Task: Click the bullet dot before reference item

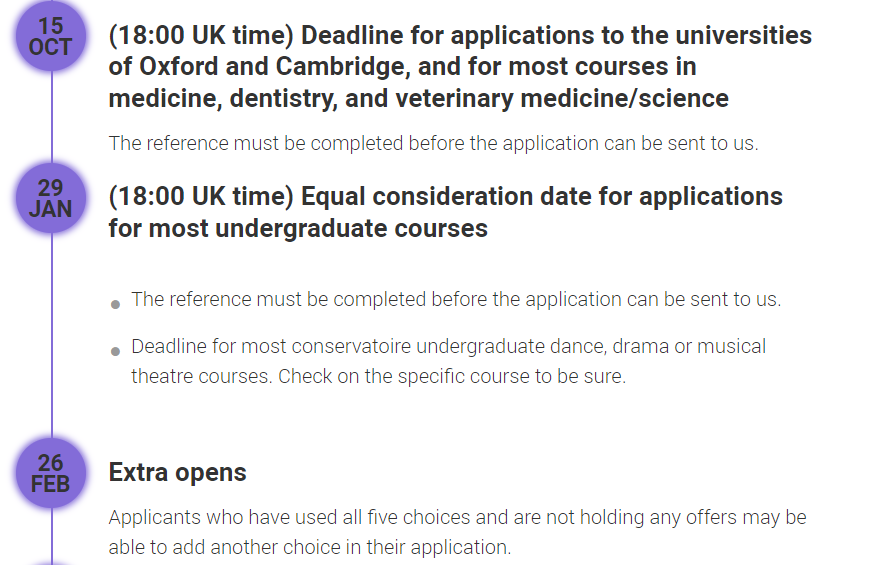Action: coord(116,303)
